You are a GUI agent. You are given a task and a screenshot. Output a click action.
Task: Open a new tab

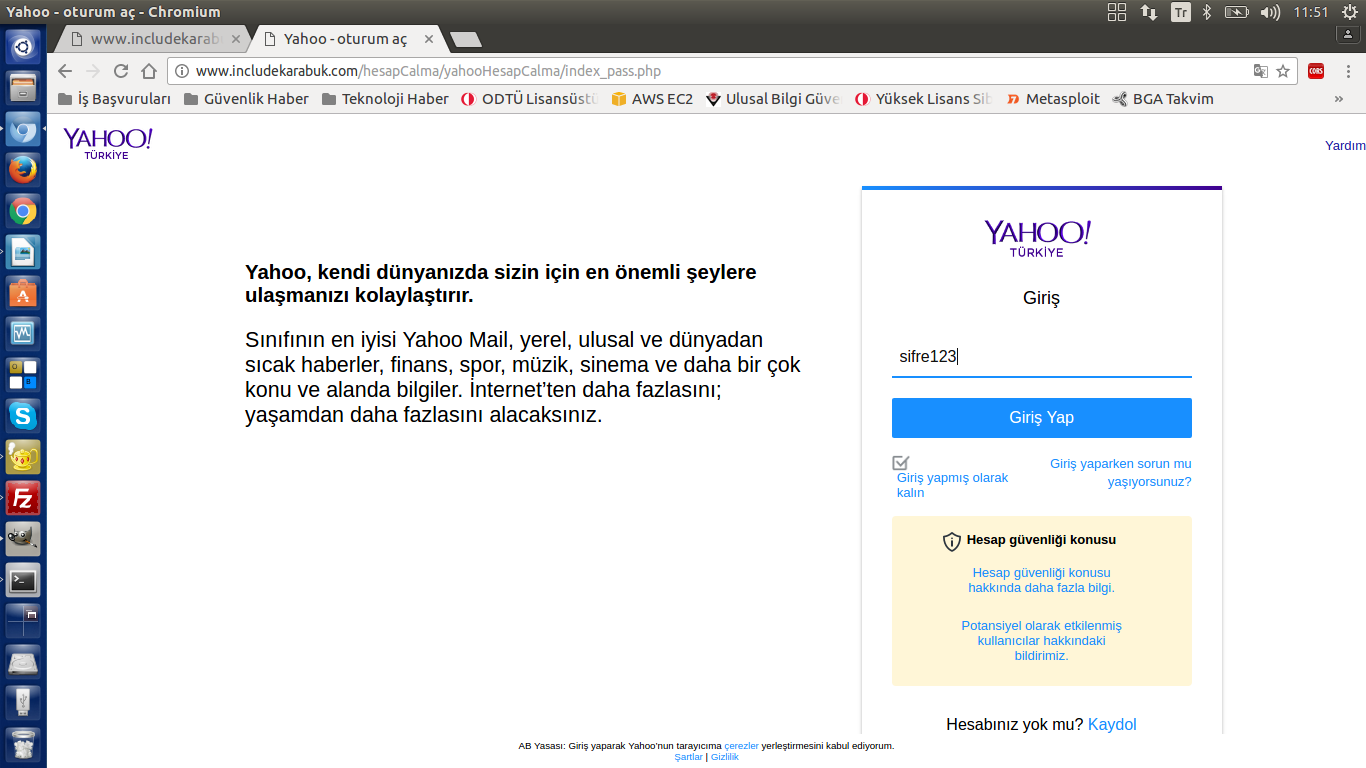(x=466, y=40)
